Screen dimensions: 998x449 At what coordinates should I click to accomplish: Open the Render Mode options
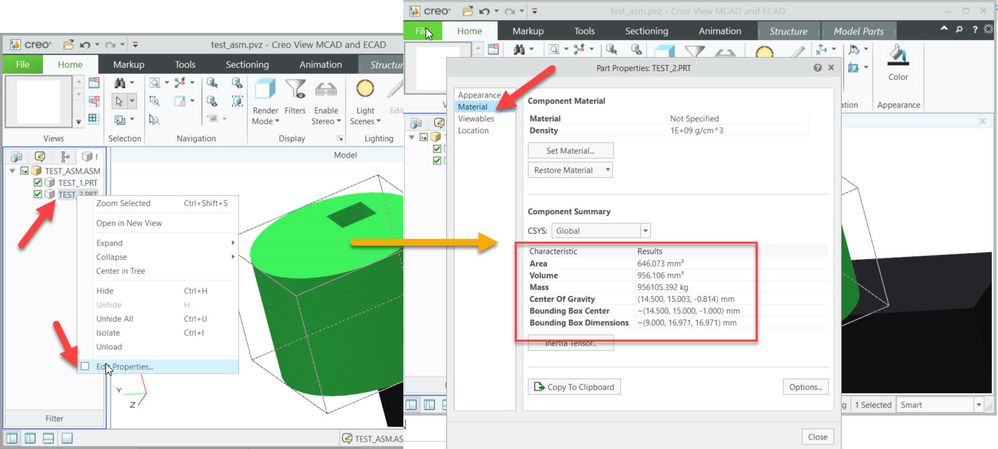(265, 102)
